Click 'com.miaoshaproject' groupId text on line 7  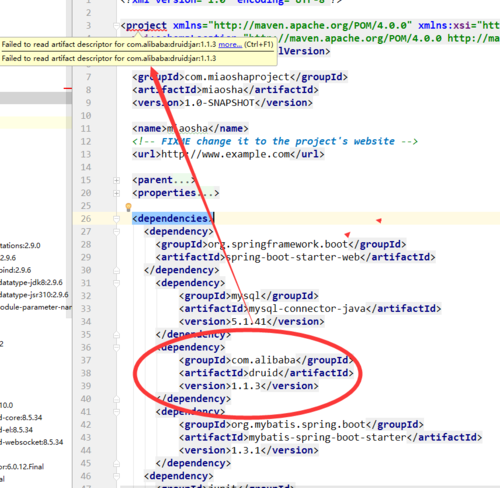(x=237, y=77)
